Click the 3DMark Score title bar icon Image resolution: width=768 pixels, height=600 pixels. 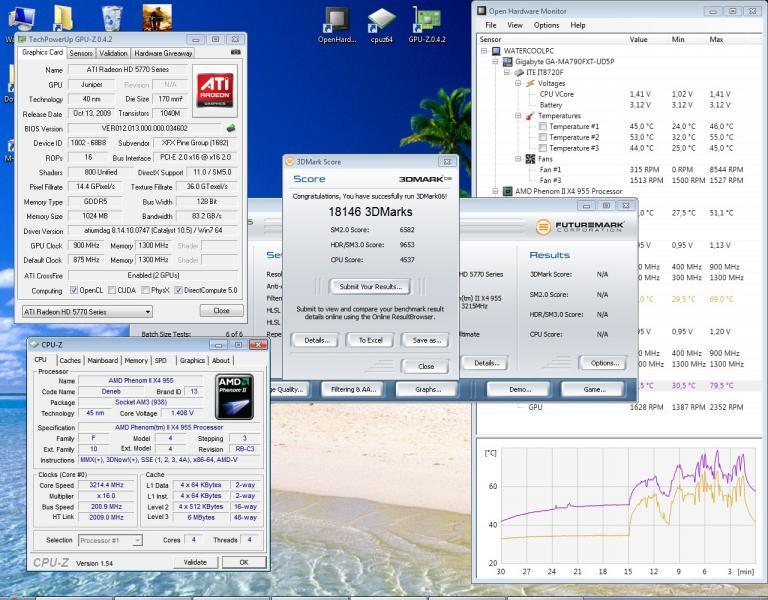click(x=290, y=162)
